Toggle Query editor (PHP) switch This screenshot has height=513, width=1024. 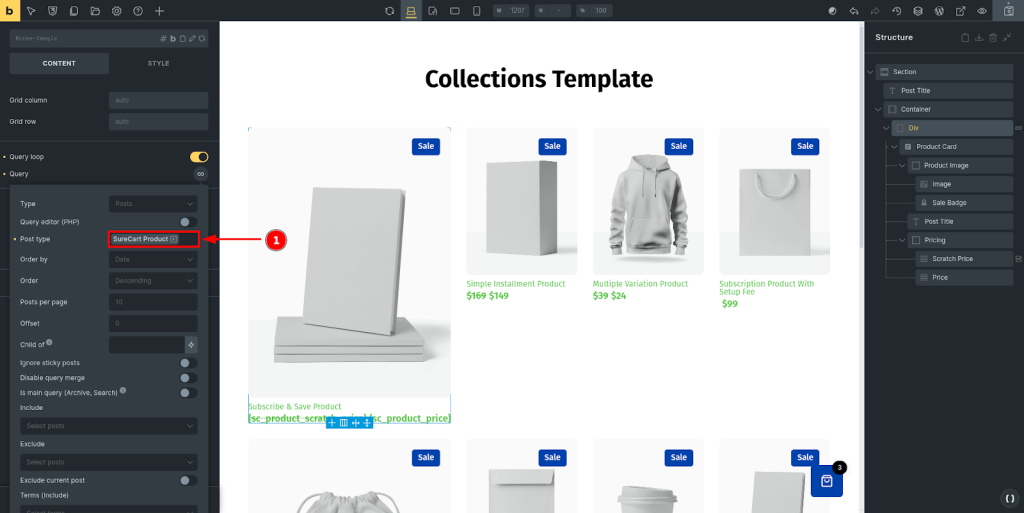pyautogui.click(x=187, y=222)
